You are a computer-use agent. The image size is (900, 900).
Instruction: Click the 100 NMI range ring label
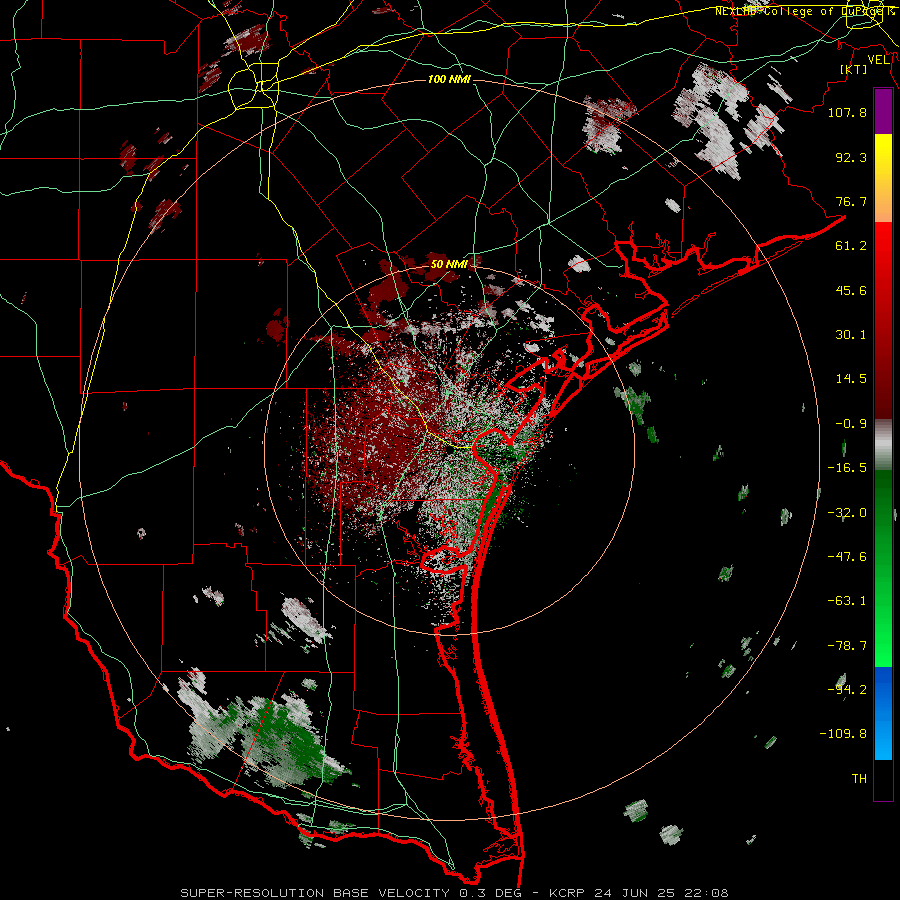(x=449, y=79)
